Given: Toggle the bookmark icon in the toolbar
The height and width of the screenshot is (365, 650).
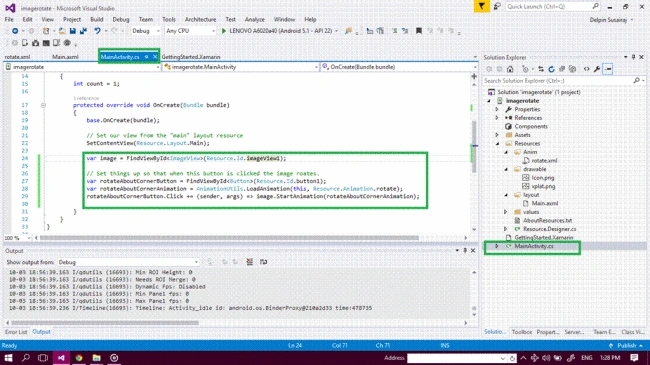Looking at the screenshot, I should [x=419, y=31].
